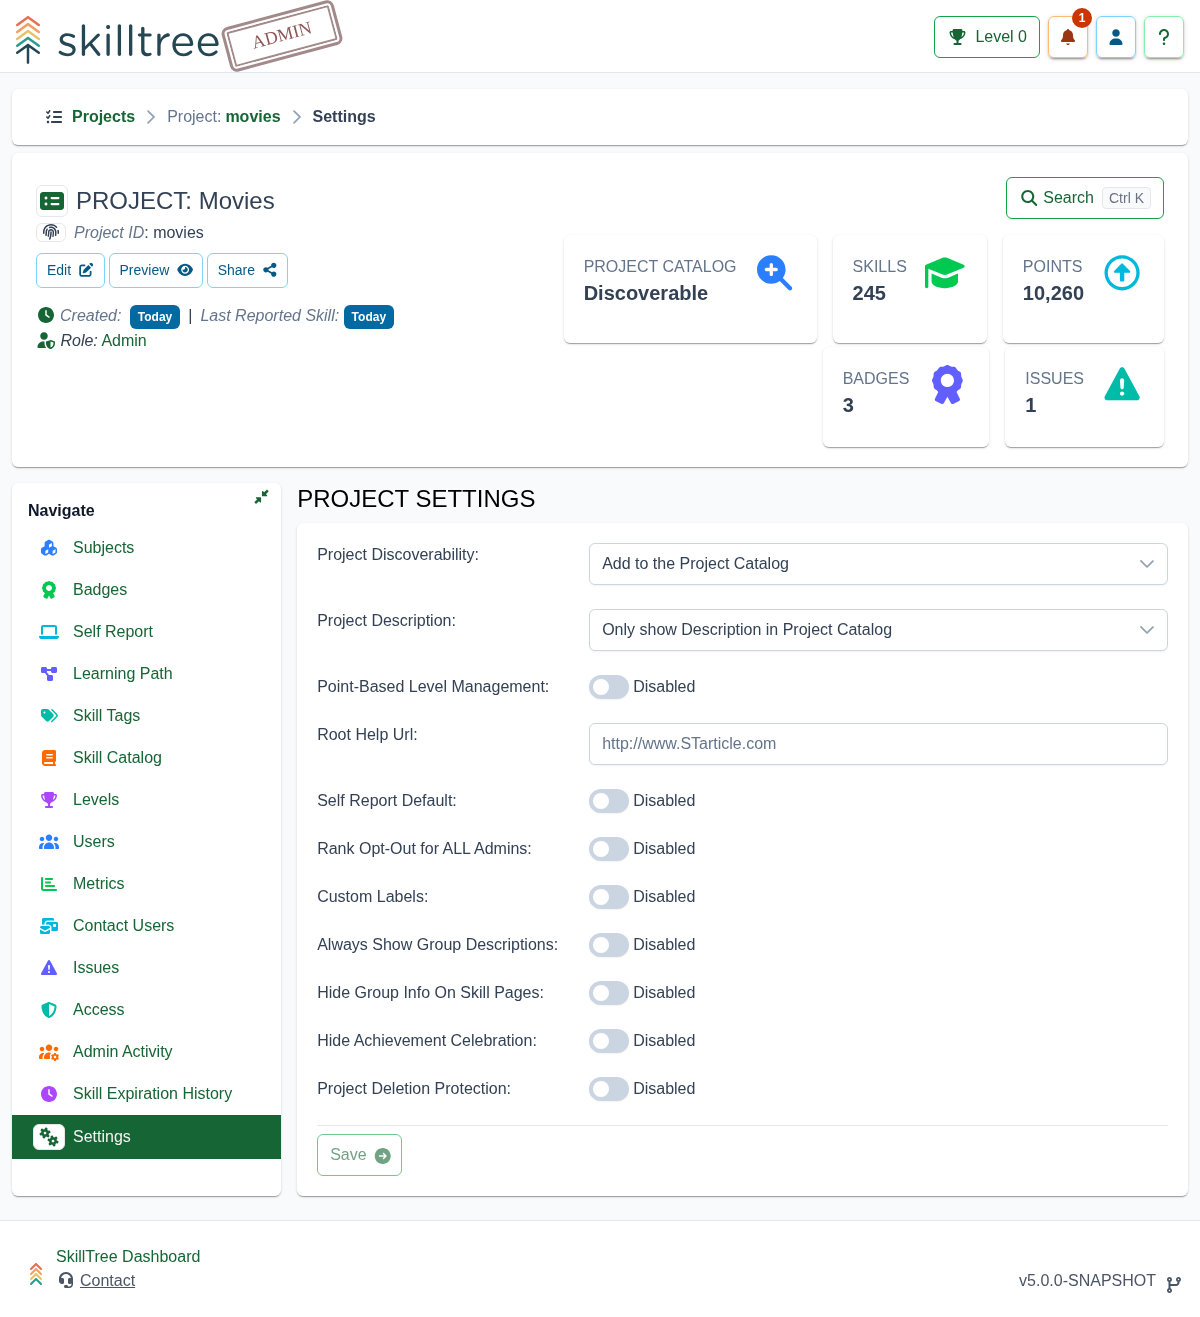Select Admin Activity in the sidebar
Screen dimensions: 1200x1317
(x=146, y=1052)
